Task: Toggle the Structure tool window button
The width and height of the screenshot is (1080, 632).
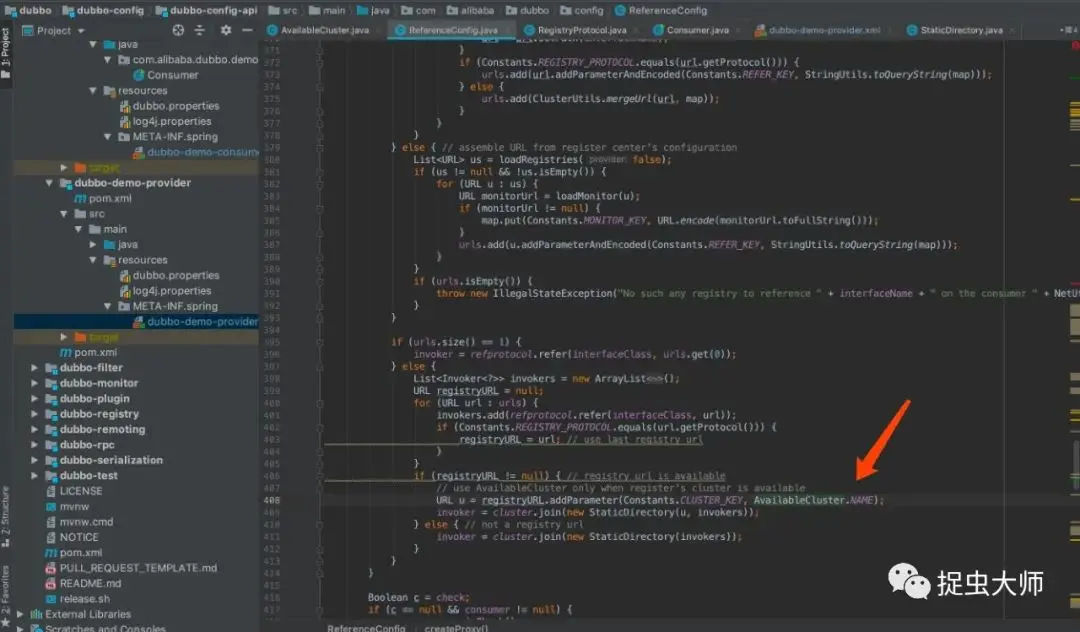Action: [x=6, y=516]
